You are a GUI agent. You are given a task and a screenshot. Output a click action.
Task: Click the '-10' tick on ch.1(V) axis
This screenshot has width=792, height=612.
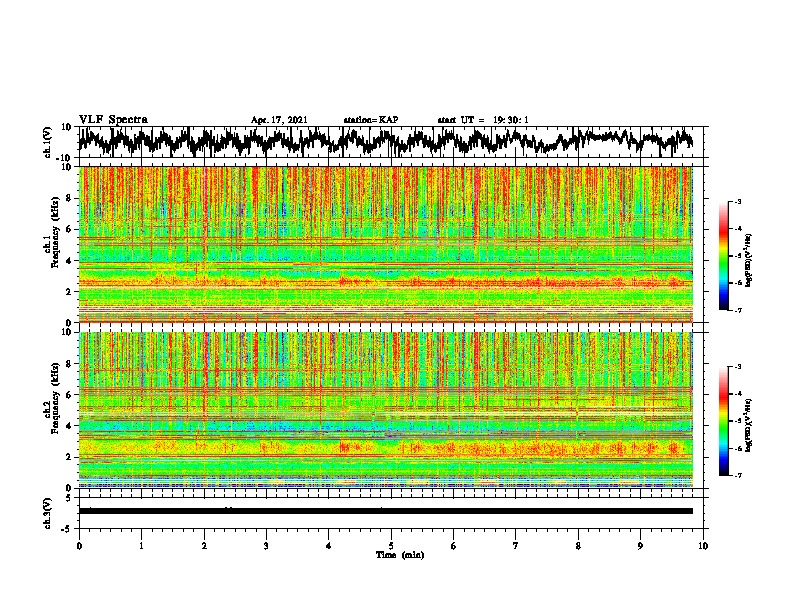click(x=65, y=158)
